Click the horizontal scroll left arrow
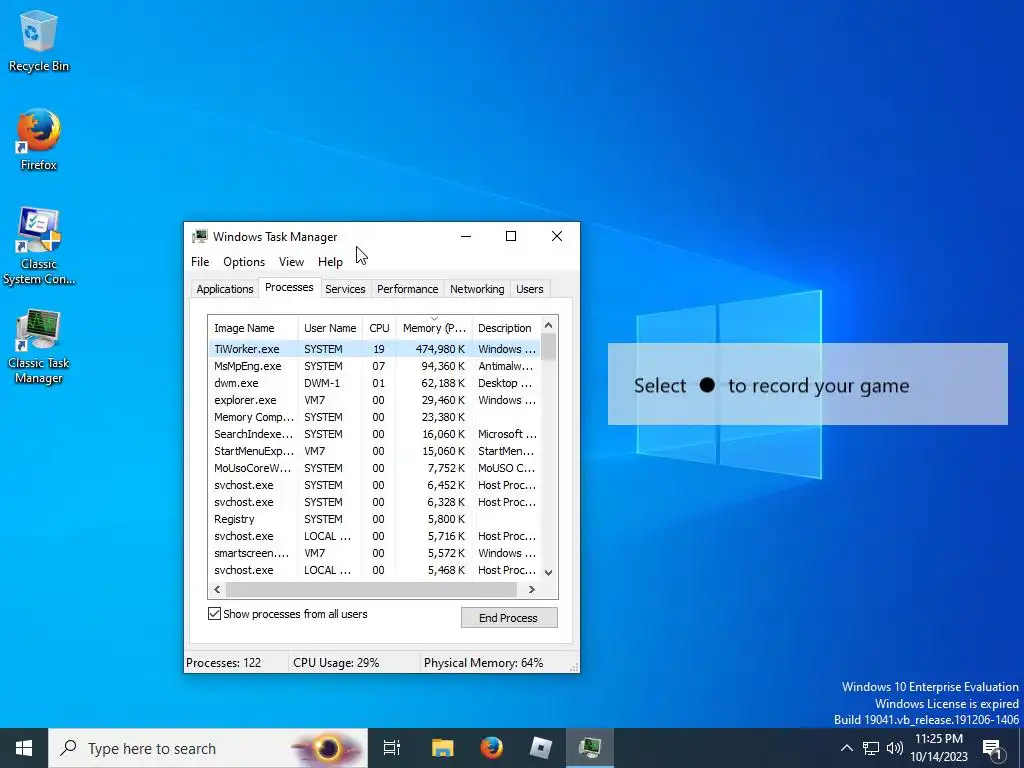The image size is (1024, 768). tap(217, 589)
